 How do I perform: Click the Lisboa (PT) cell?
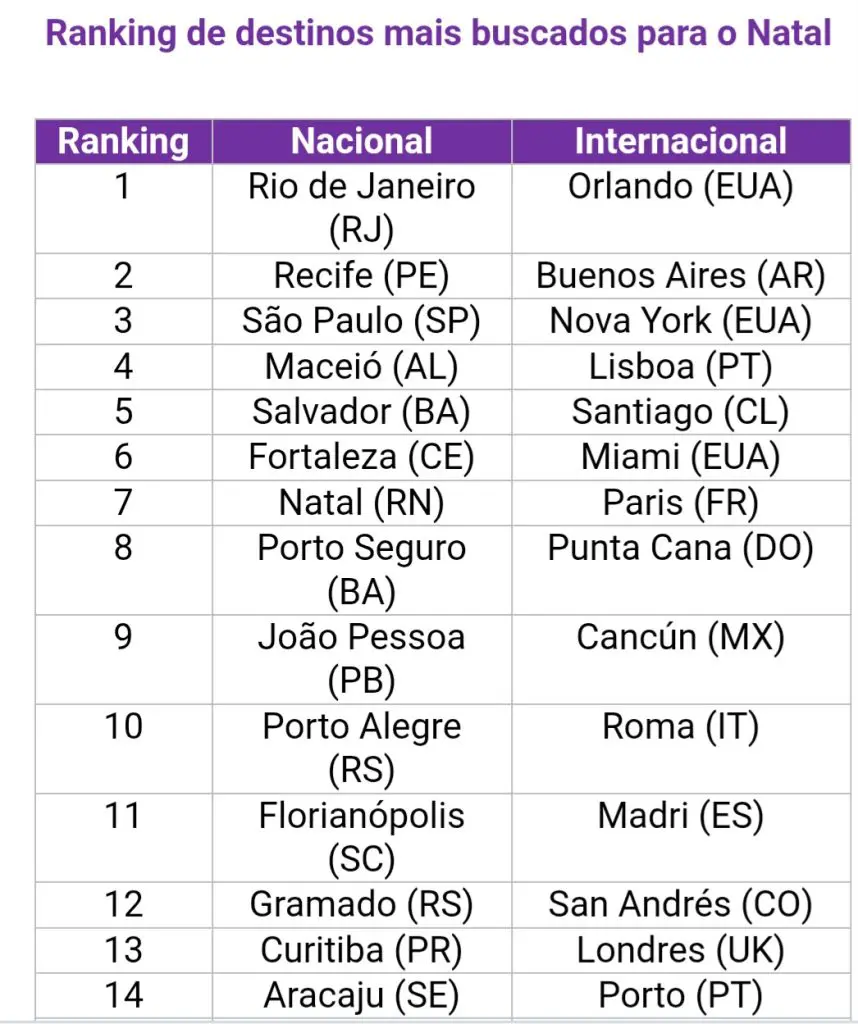681,366
